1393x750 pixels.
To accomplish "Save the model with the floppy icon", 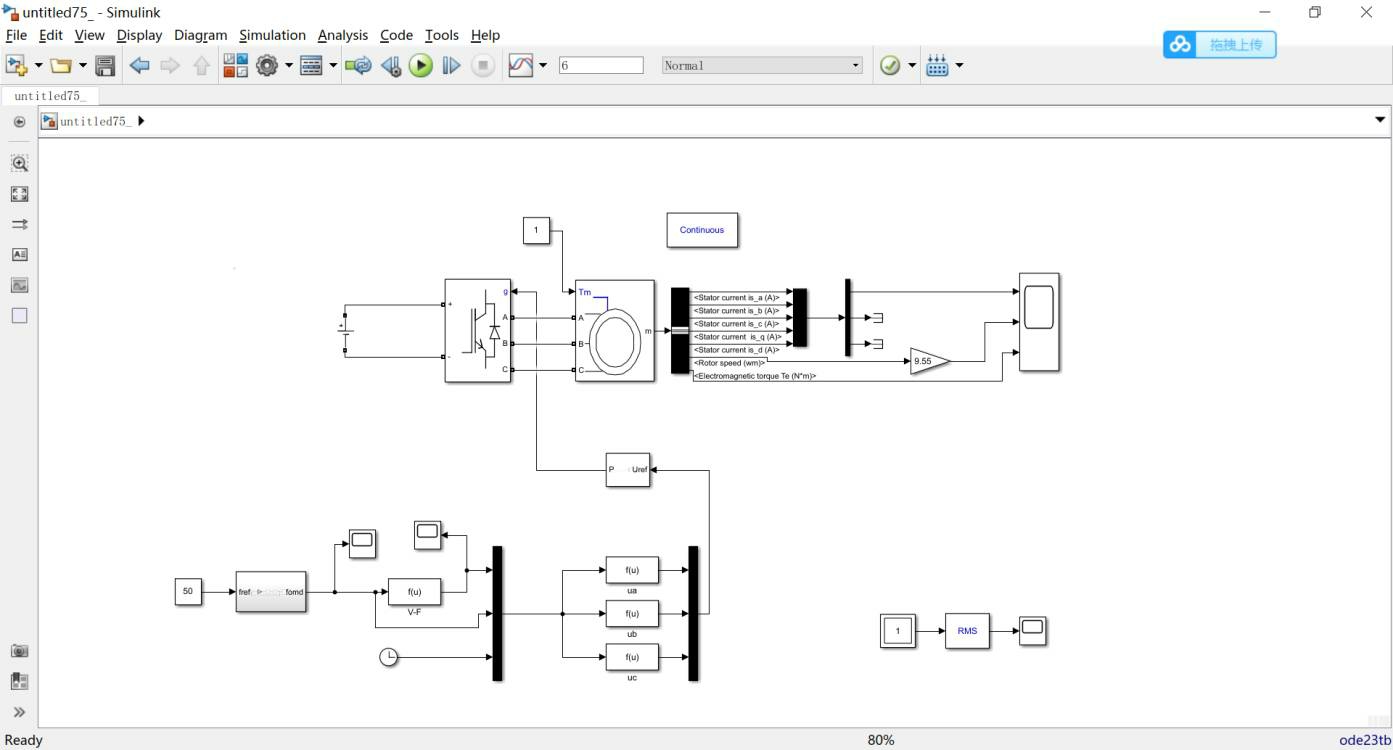I will point(105,66).
